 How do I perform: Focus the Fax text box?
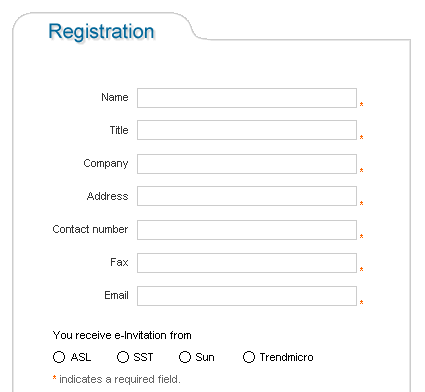click(247, 263)
